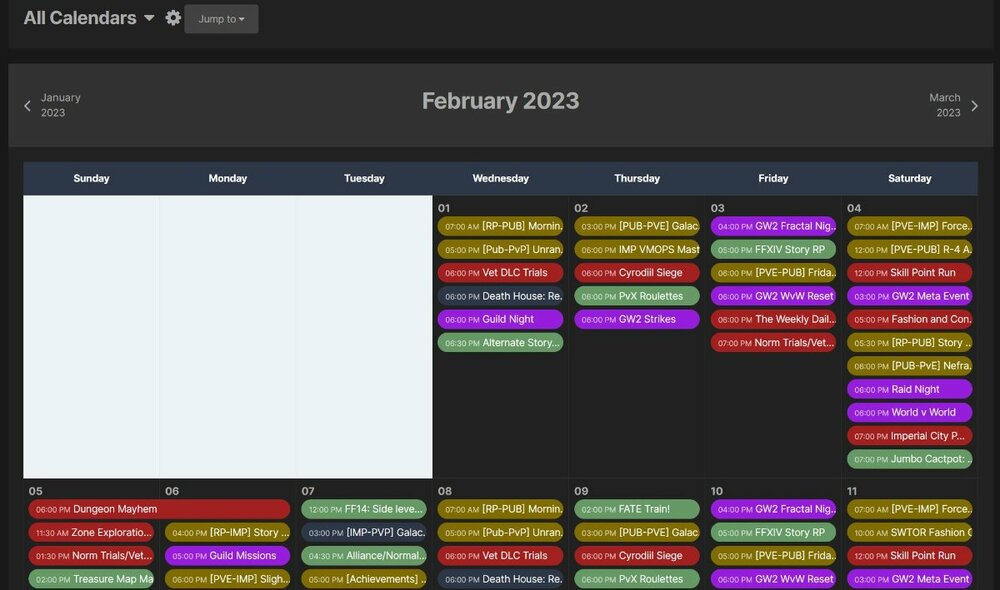Image resolution: width=1000 pixels, height=590 pixels.
Task: Select the Cyrodiil Siege event on the 2nd
Action: coord(637,273)
